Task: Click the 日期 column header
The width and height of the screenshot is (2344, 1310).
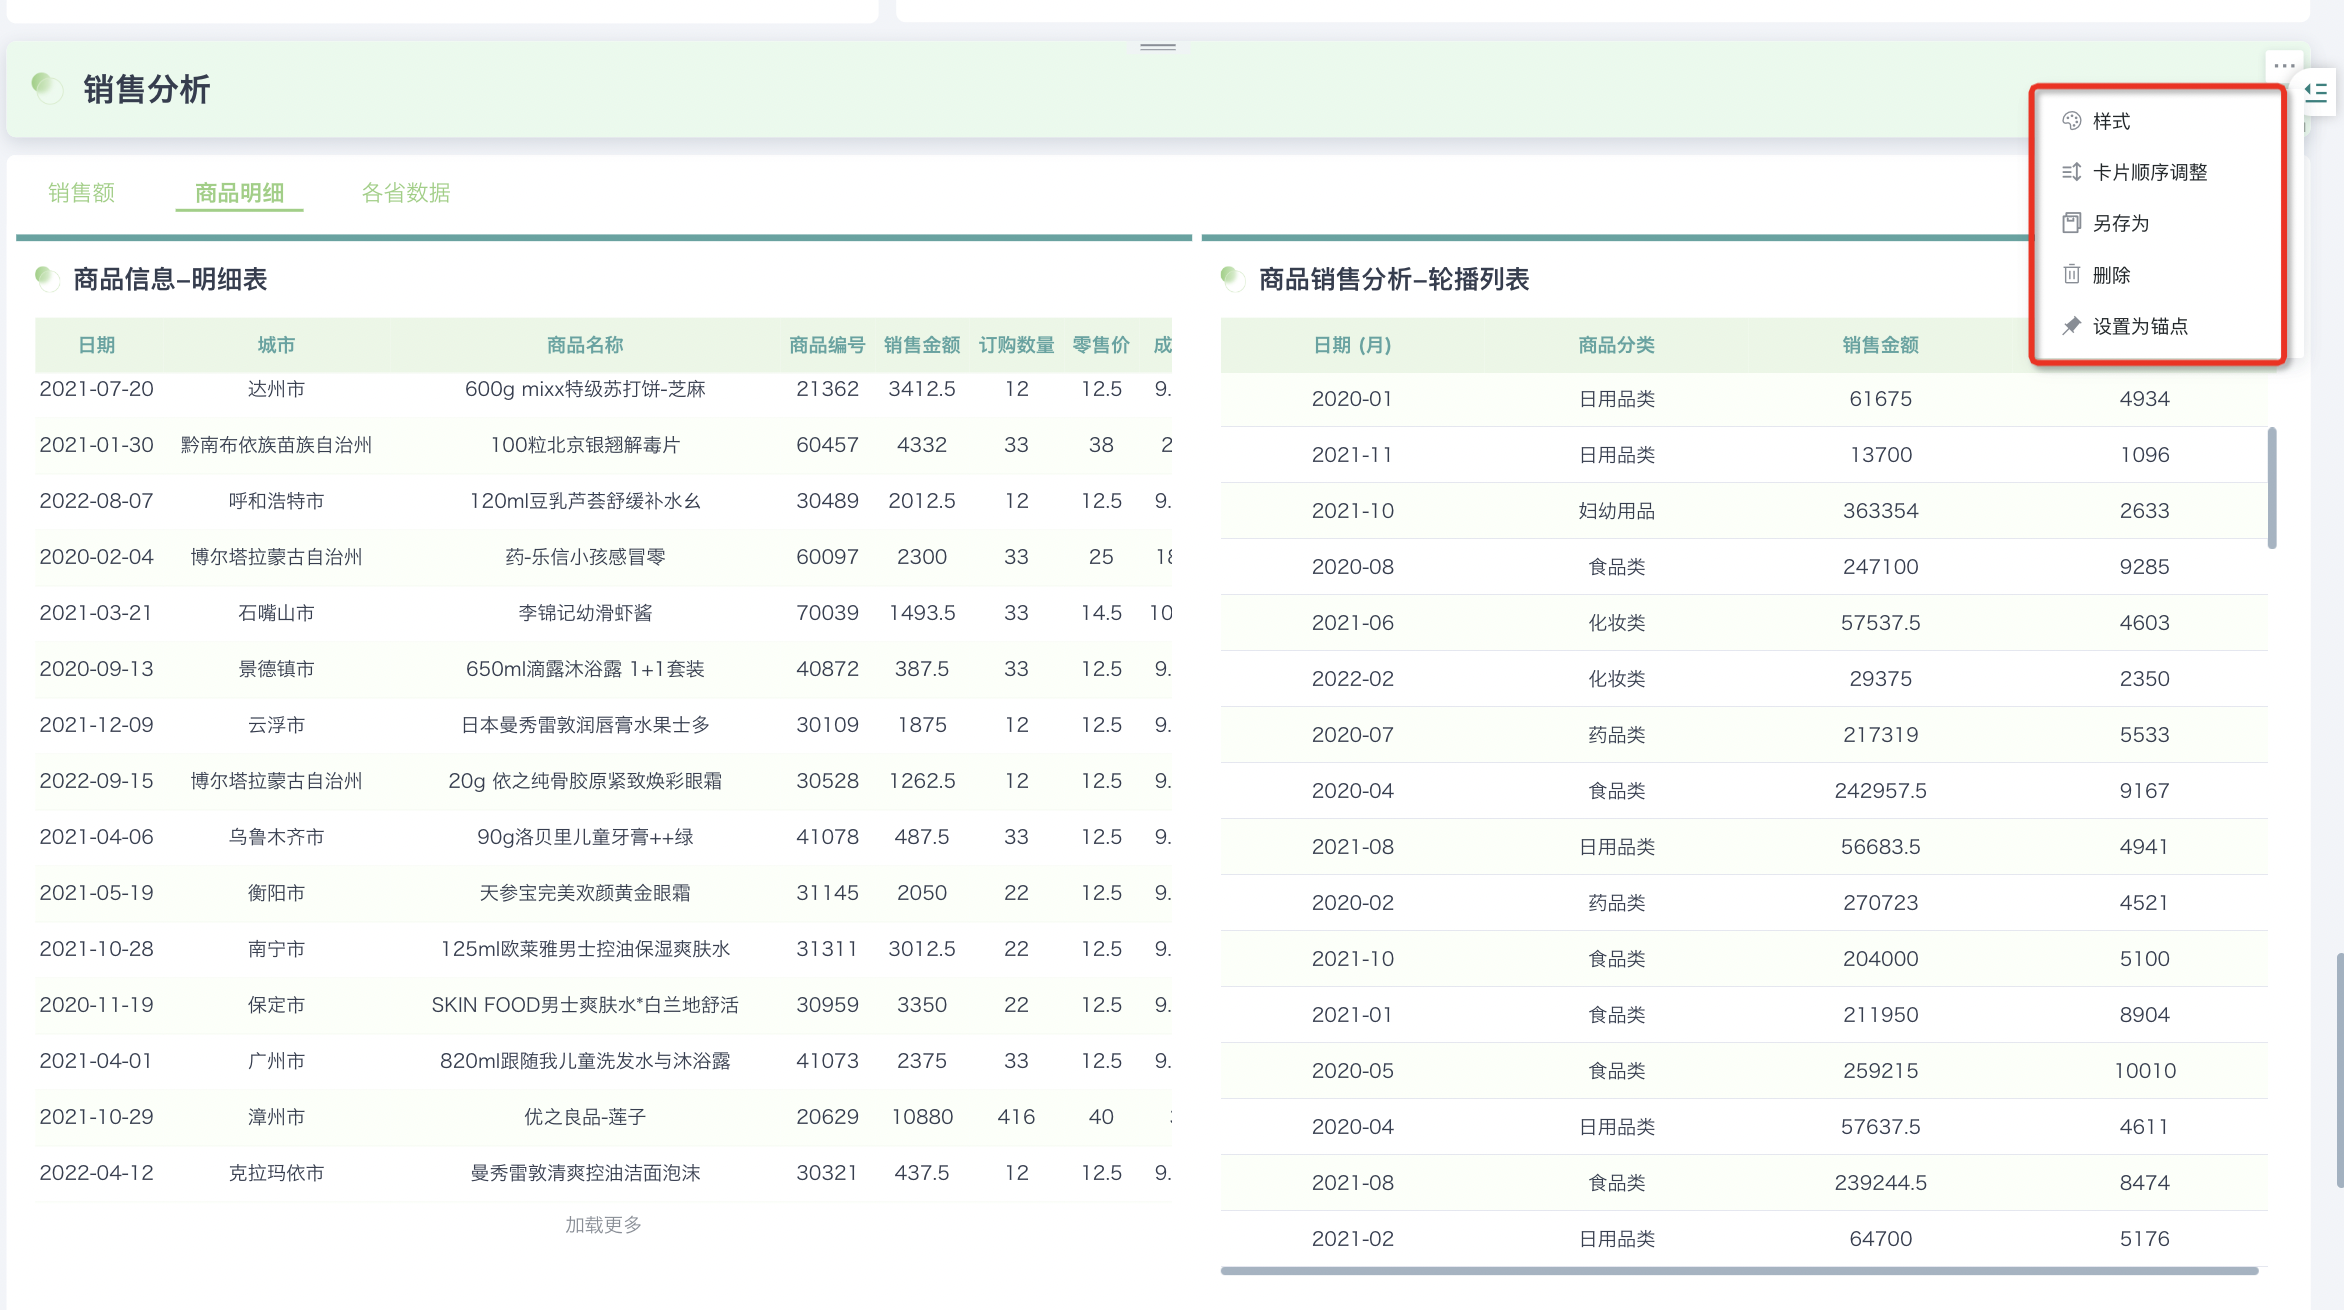Action: (97, 345)
